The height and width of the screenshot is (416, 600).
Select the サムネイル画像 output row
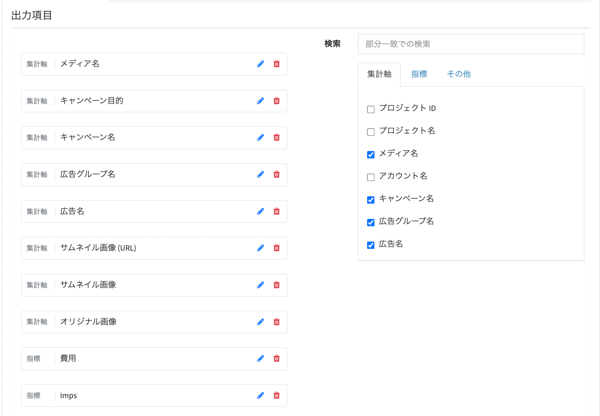coord(150,285)
